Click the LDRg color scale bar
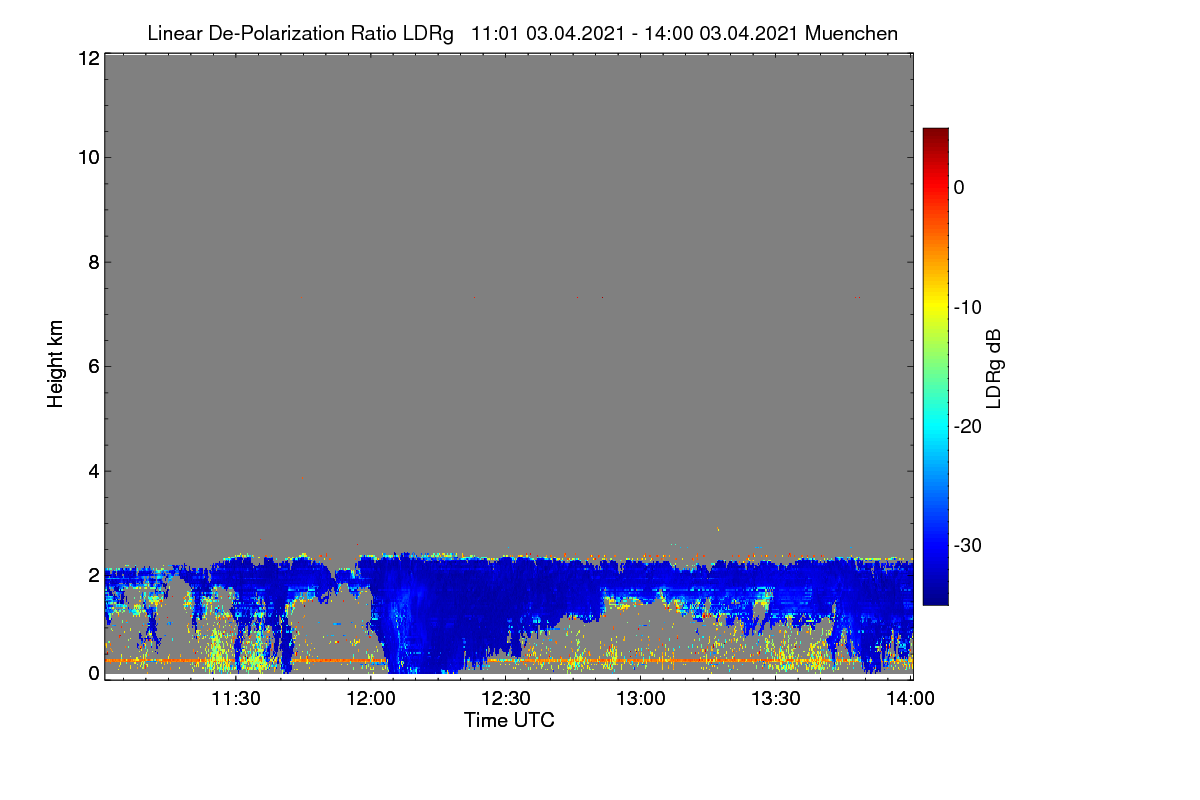The width and height of the screenshot is (1200, 800). click(935, 366)
